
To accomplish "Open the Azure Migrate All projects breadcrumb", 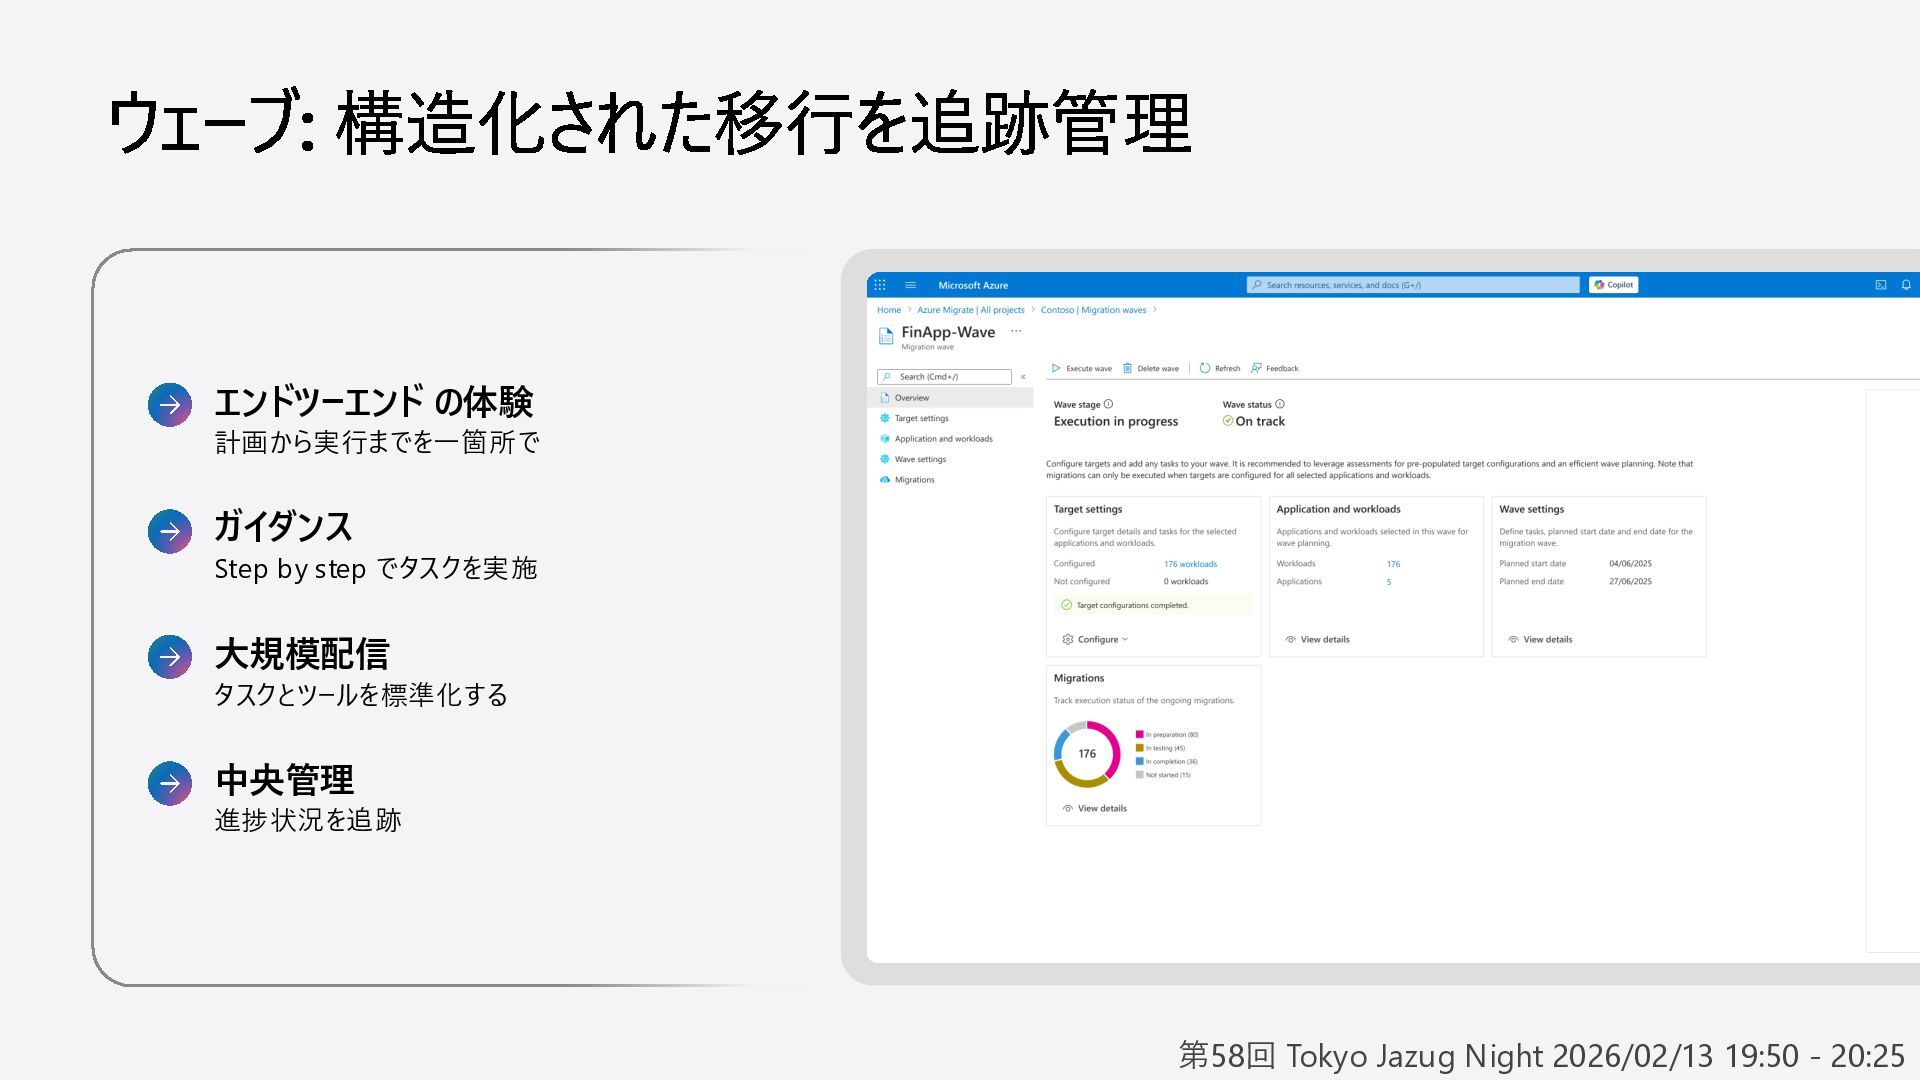I will (970, 310).
